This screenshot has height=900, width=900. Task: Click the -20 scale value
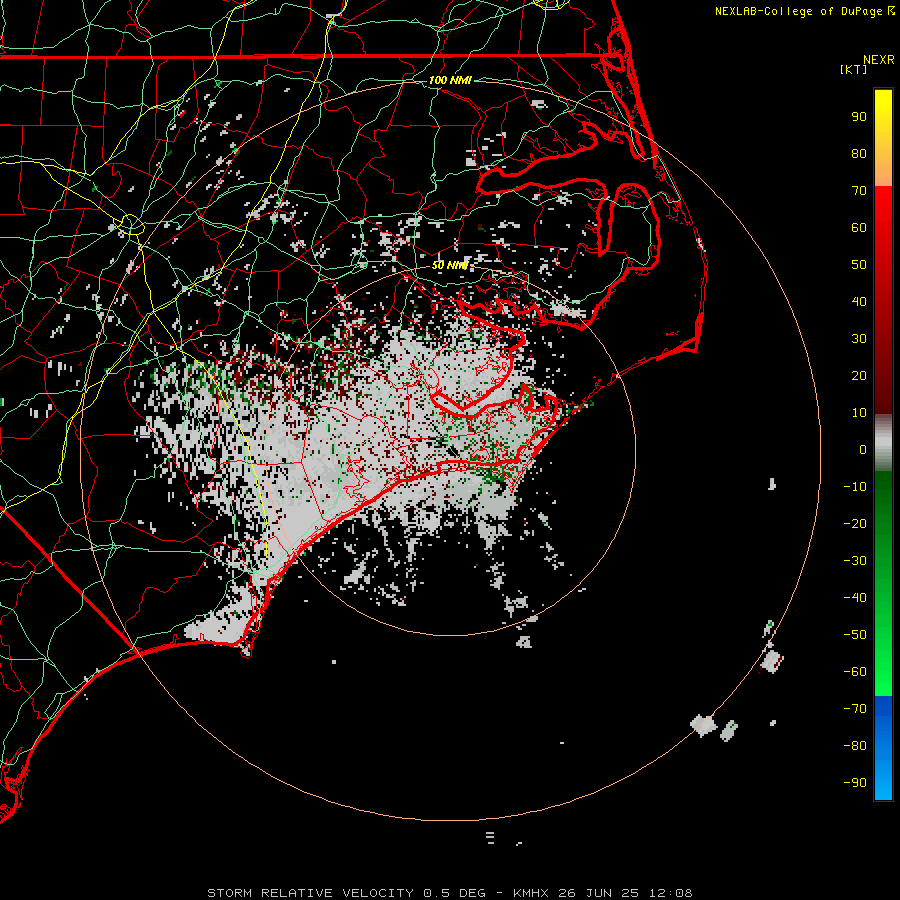tap(855, 523)
